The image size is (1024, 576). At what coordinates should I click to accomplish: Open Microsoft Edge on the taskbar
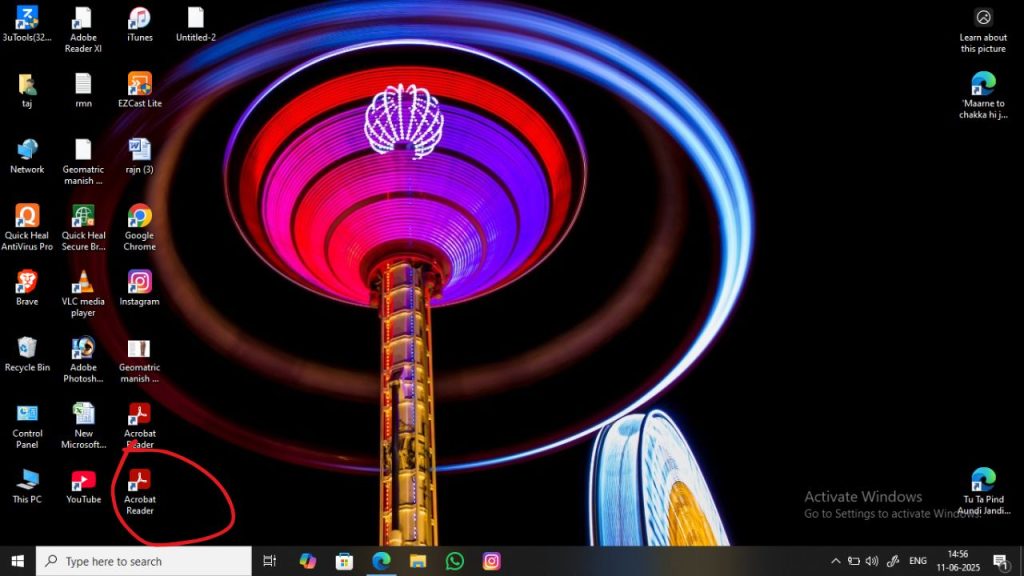pyautogui.click(x=381, y=561)
